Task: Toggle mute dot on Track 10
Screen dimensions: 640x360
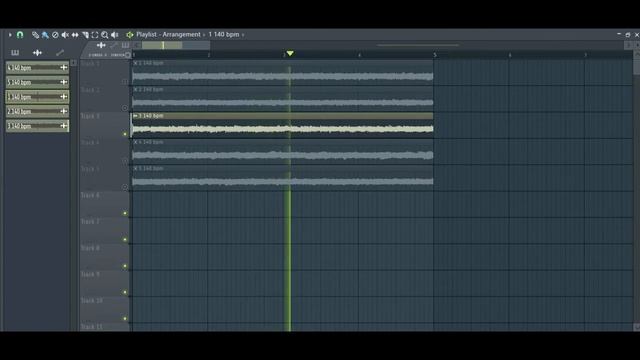Action: pos(125,318)
